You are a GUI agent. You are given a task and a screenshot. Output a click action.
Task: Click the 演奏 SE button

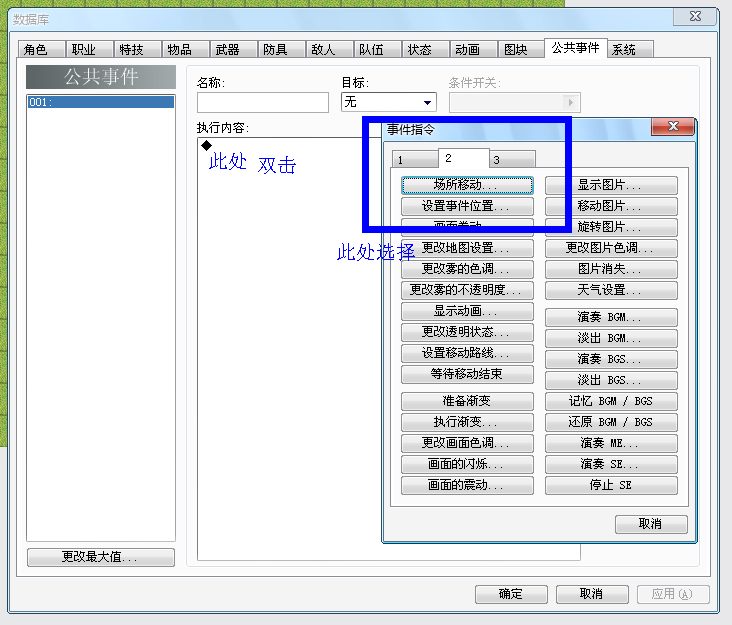pos(611,464)
